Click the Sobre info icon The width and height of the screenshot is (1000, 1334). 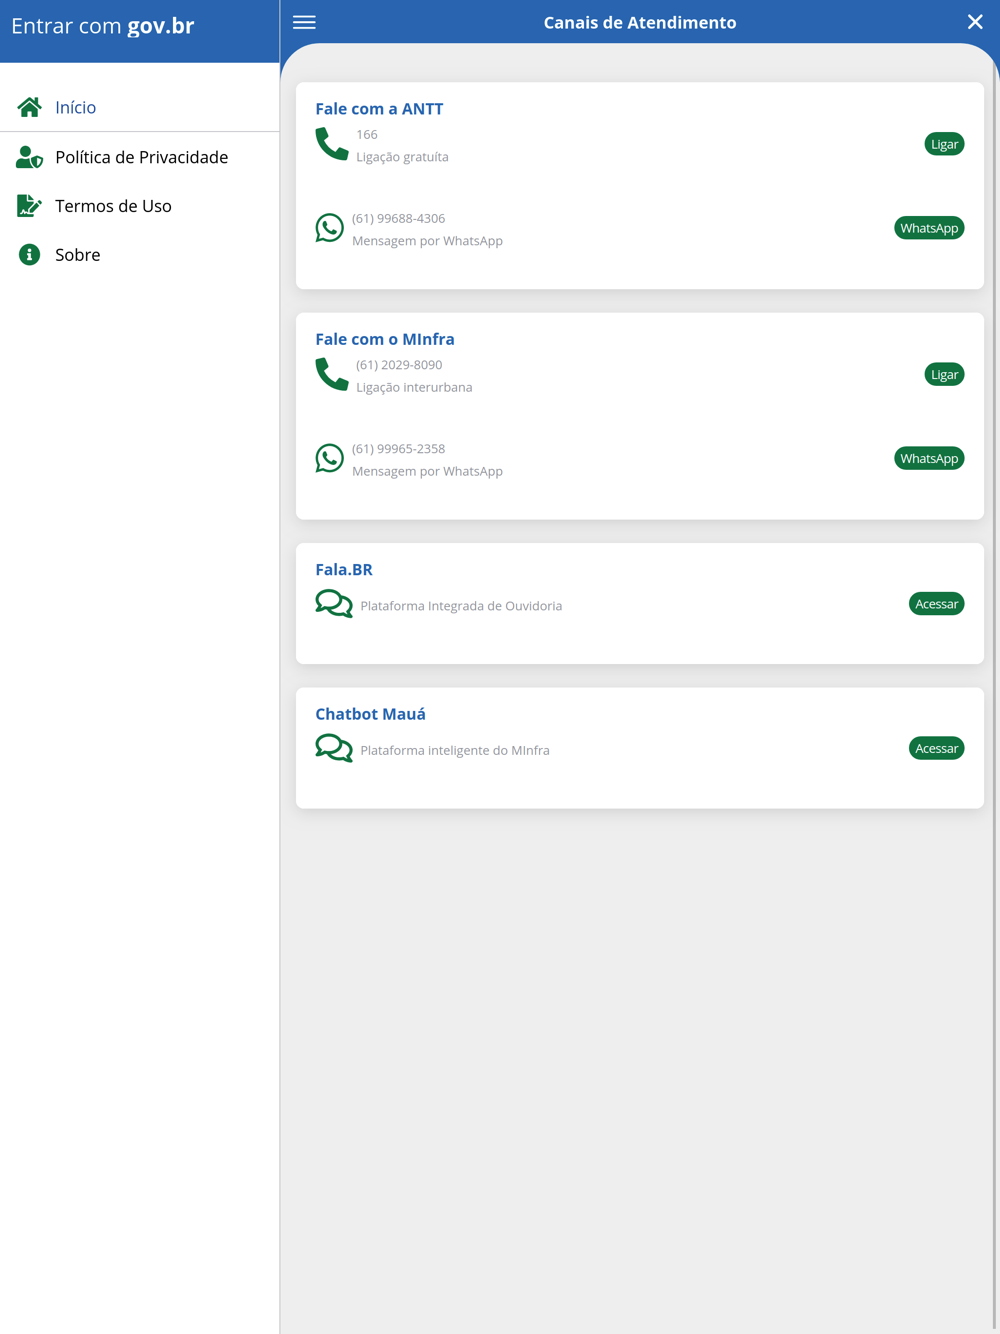[29, 255]
